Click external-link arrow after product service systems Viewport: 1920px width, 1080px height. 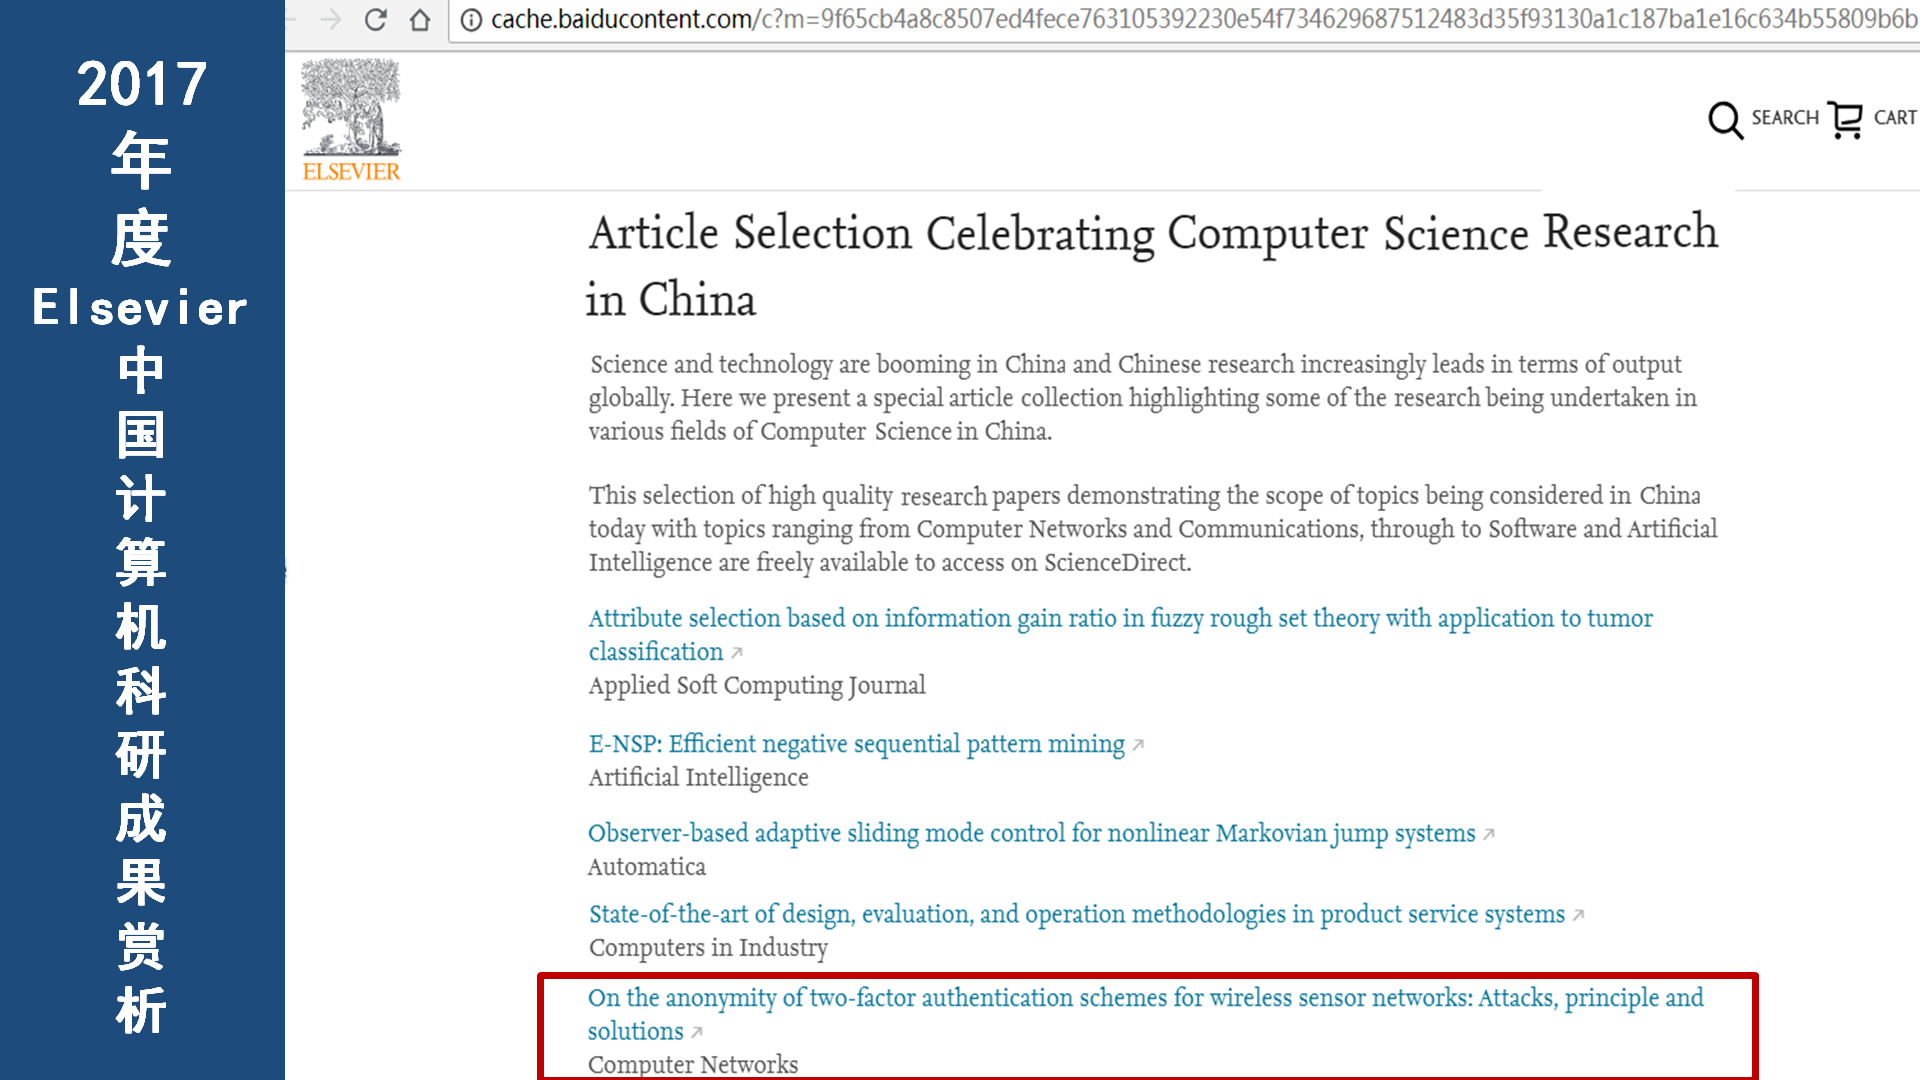coord(1578,915)
